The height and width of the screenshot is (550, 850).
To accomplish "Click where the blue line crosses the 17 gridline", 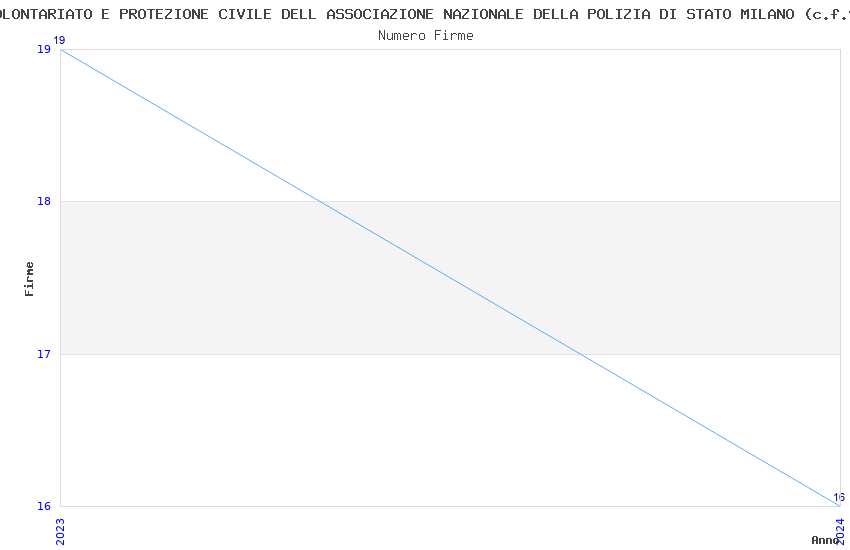I will pyautogui.click(x=580, y=354).
